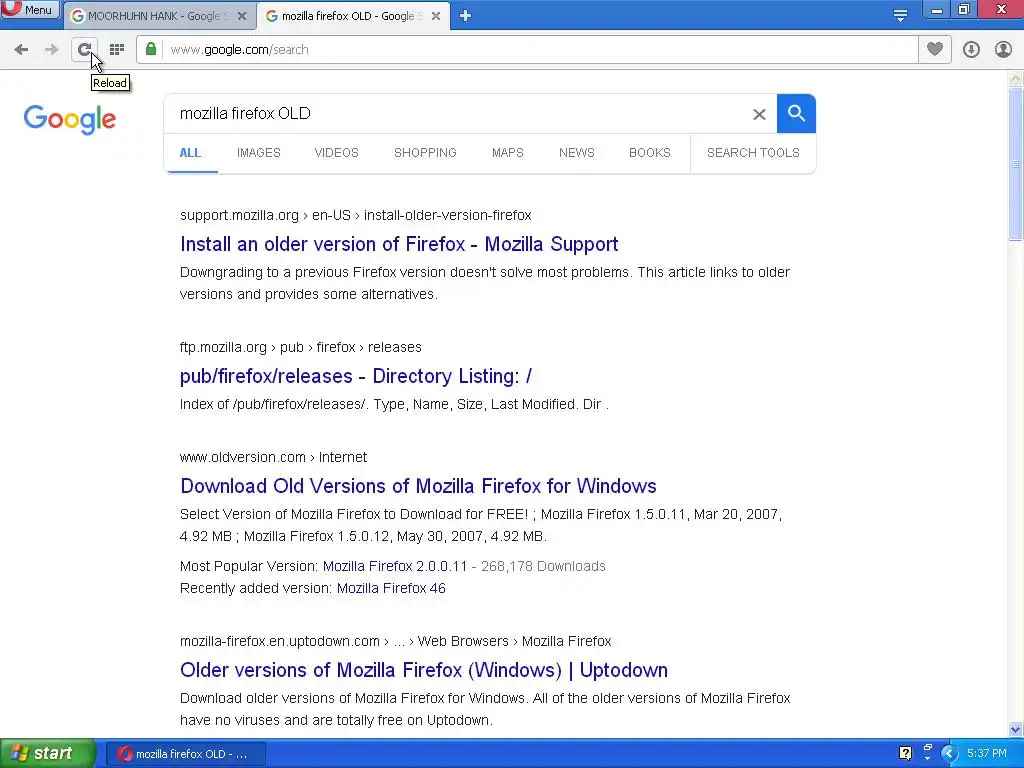This screenshot has width=1024, height=768.
Task: Open Download Old Versions of Mozilla Firefox link
Action: point(419,486)
